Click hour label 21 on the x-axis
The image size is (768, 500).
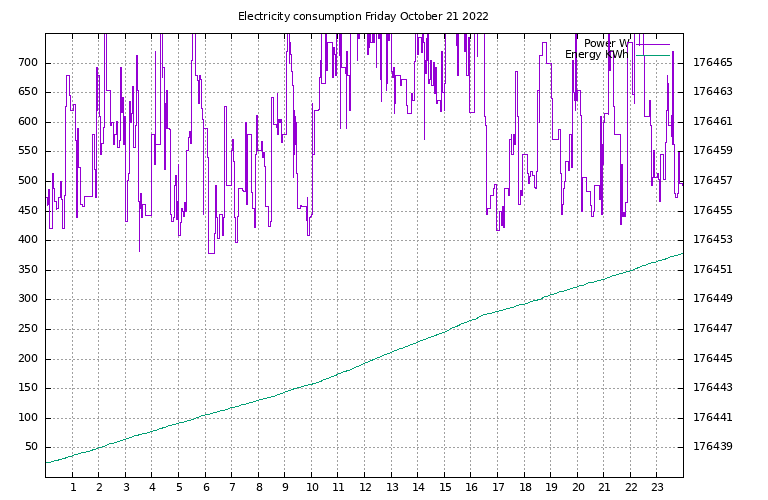(604, 487)
